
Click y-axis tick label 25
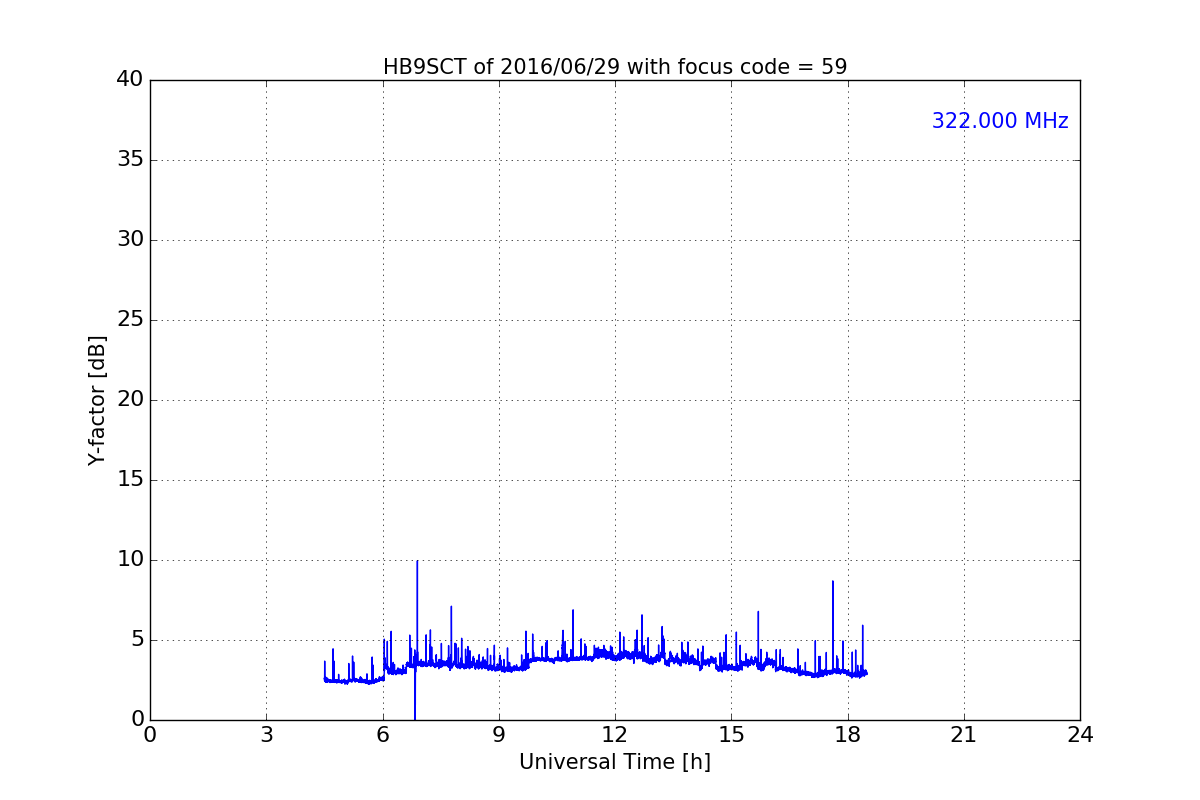pyautogui.click(x=130, y=320)
